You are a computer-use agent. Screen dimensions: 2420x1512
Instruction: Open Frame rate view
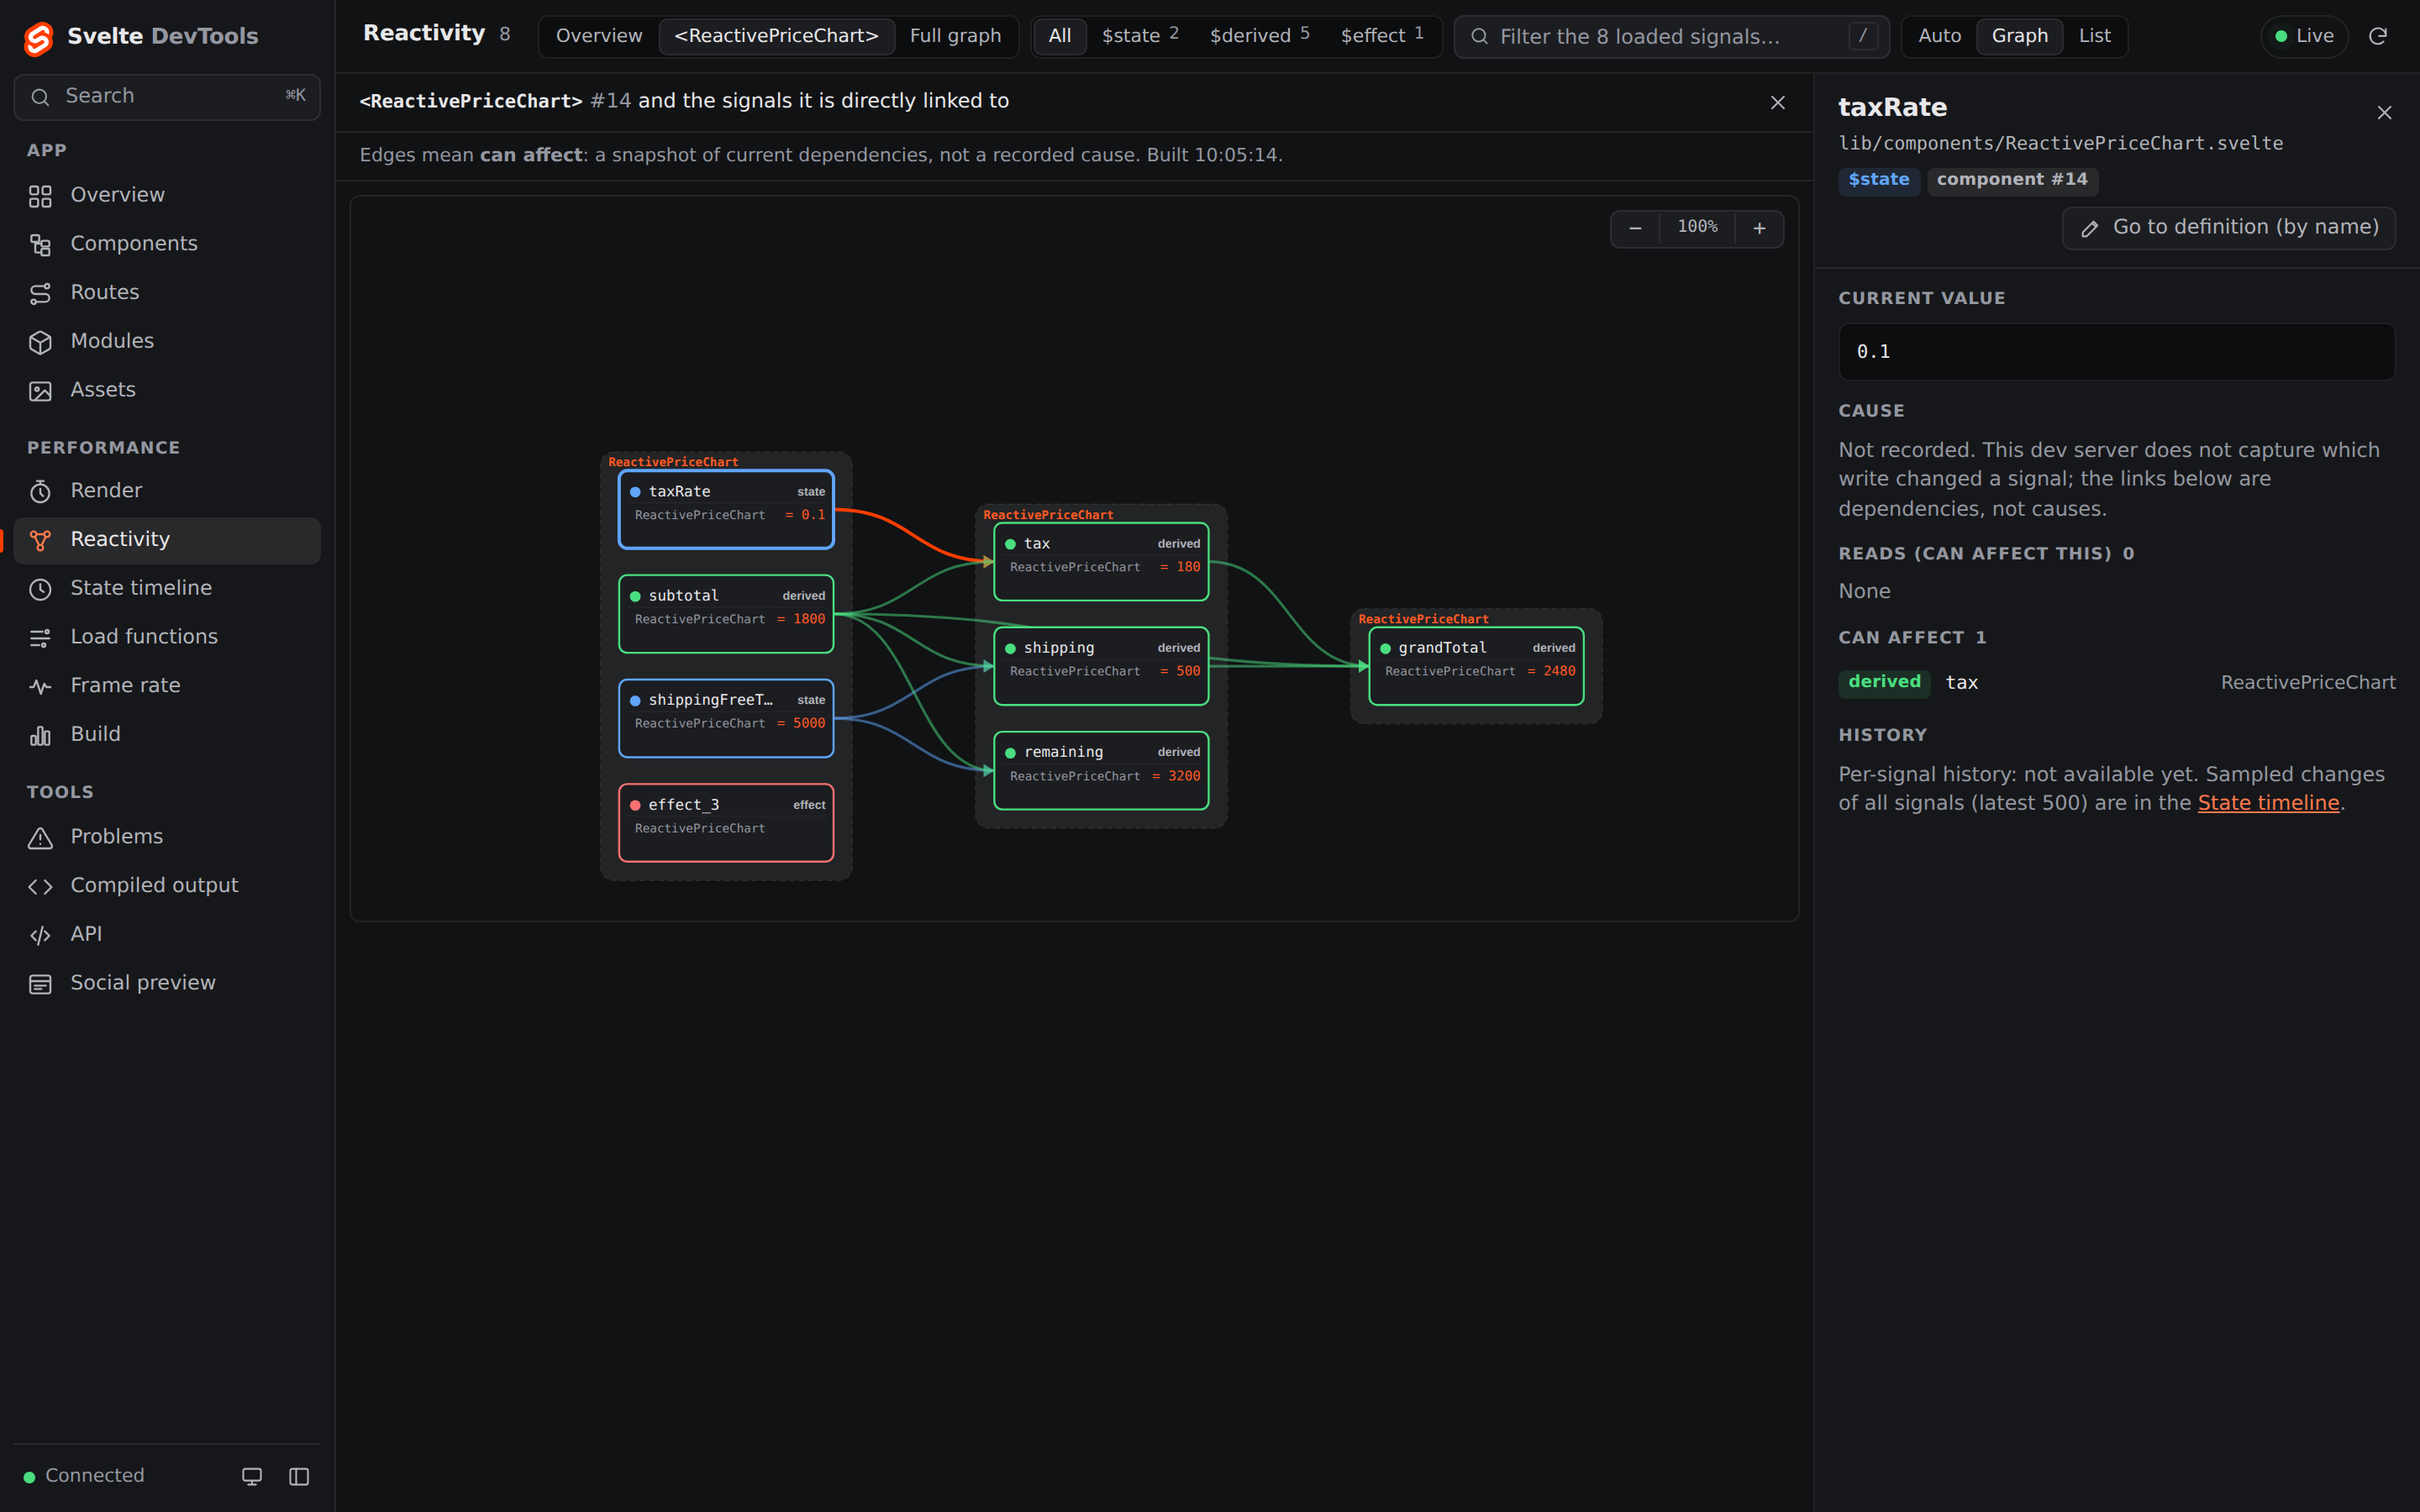coord(167,686)
